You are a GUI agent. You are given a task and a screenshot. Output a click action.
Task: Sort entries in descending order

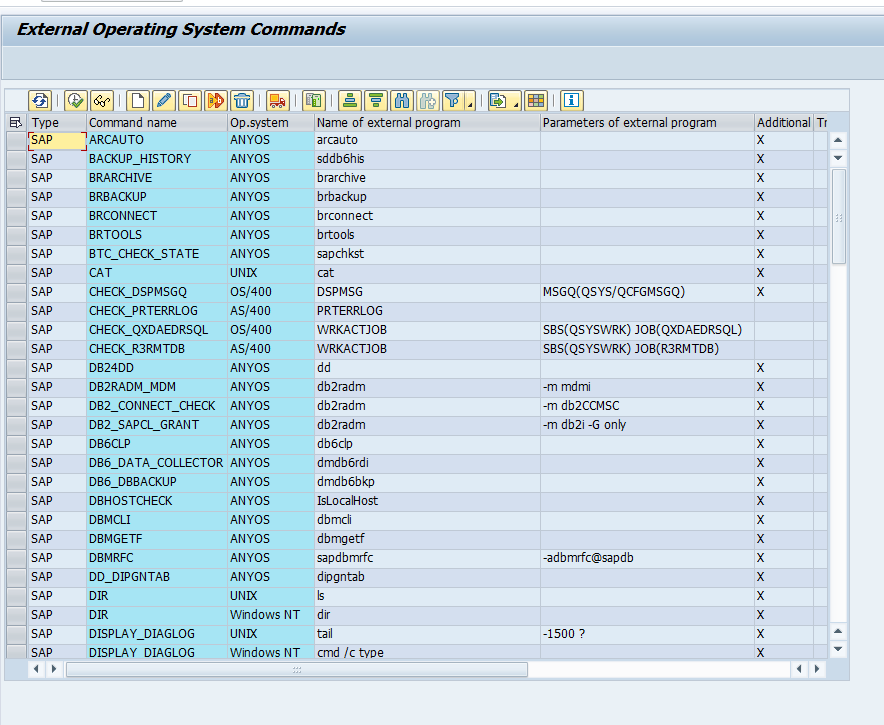[x=374, y=100]
